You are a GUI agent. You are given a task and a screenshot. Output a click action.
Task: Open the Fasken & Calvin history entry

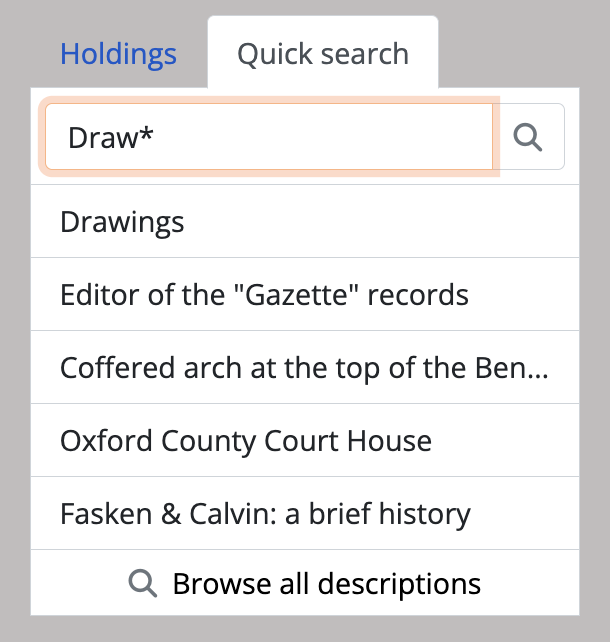[265, 514]
